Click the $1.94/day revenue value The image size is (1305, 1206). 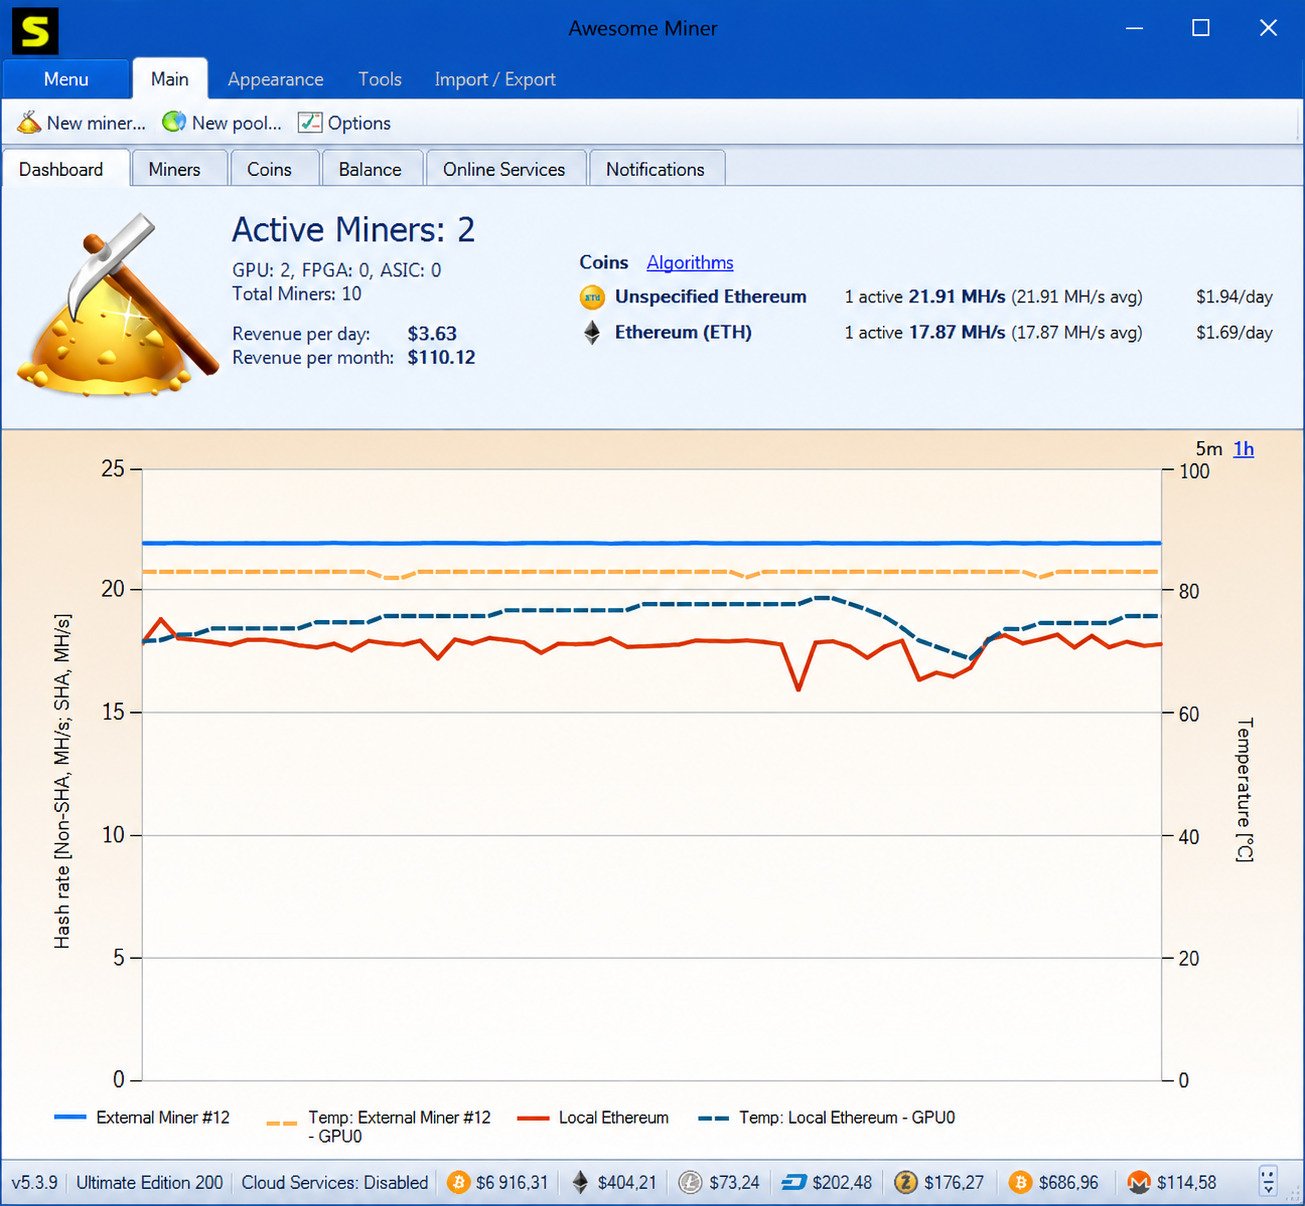[x=1234, y=296]
